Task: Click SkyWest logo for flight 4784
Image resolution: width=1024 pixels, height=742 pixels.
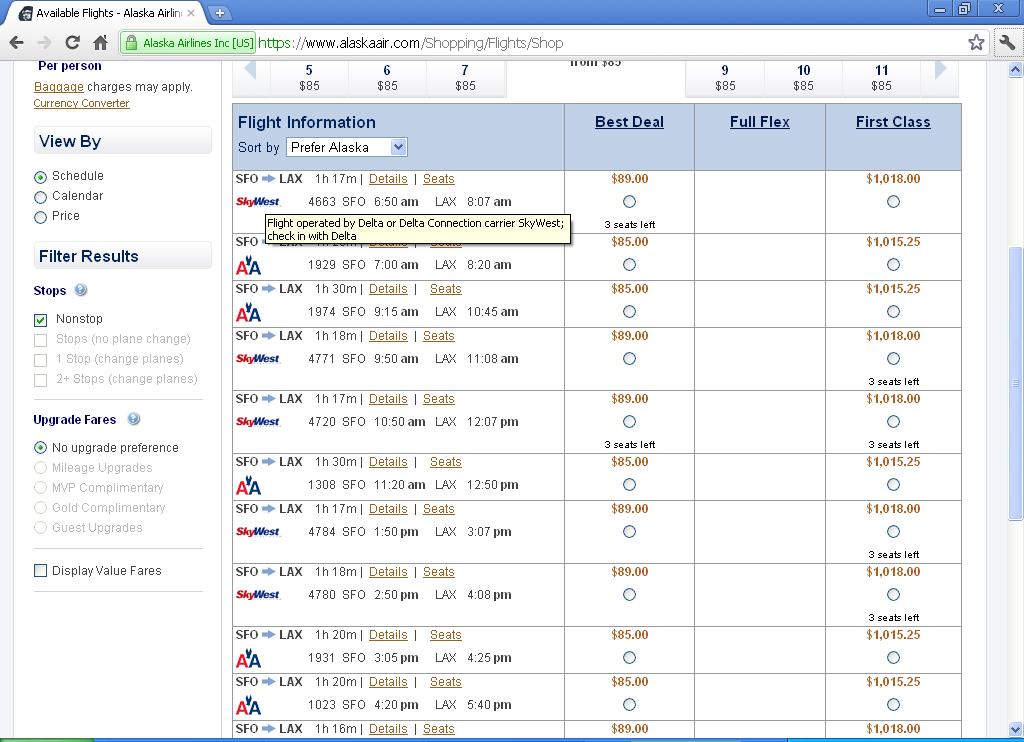Action: tap(258, 532)
